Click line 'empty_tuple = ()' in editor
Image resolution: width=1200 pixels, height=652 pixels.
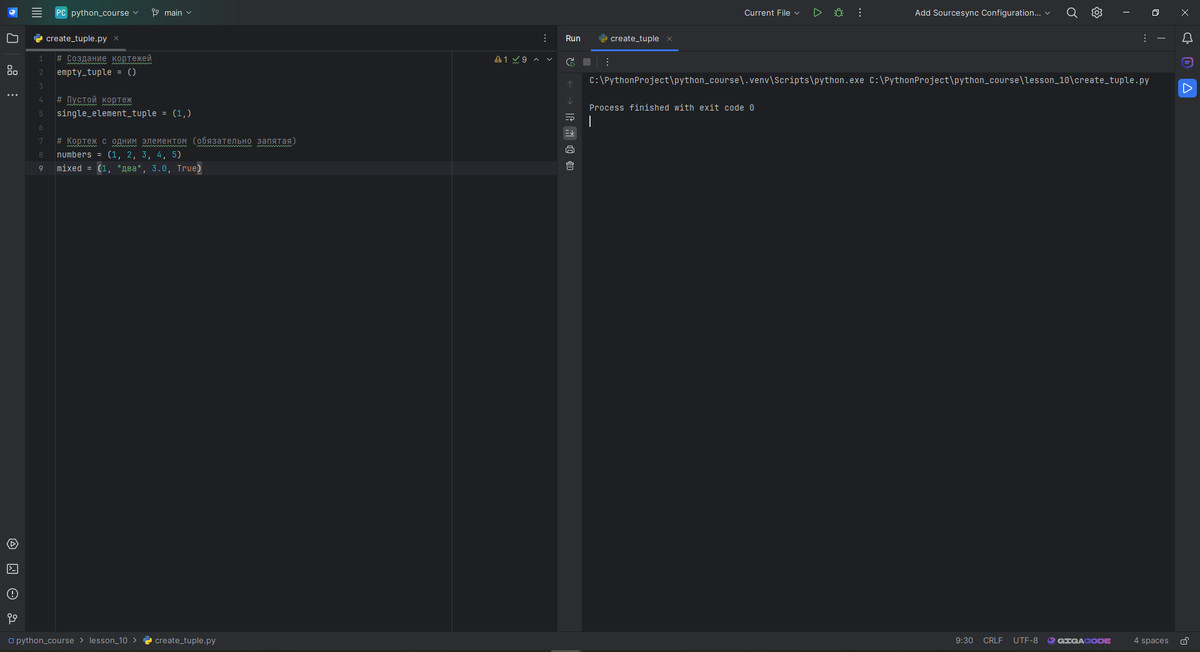[x=96, y=73]
